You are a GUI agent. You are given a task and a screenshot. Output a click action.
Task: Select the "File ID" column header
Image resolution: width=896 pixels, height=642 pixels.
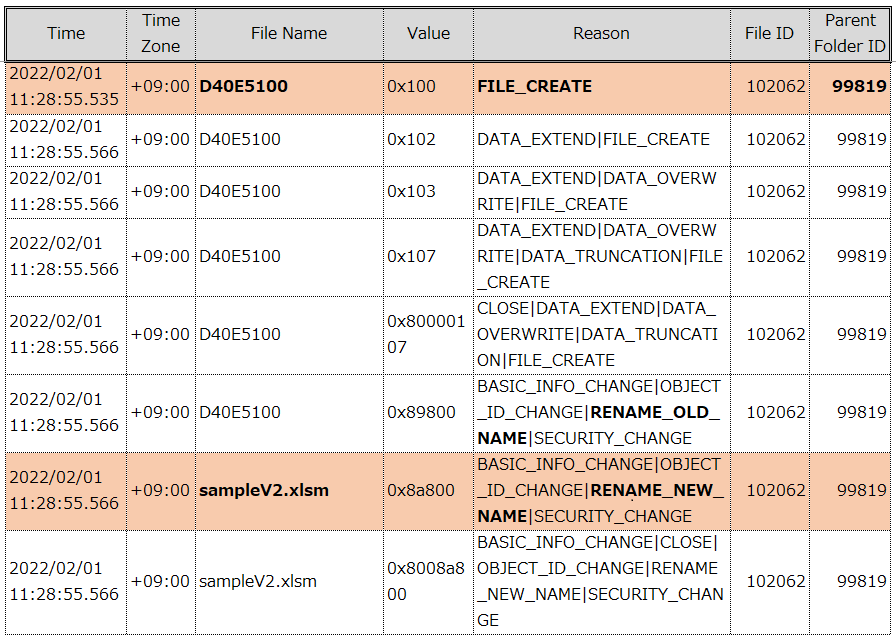pyautogui.click(x=769, y=33)
